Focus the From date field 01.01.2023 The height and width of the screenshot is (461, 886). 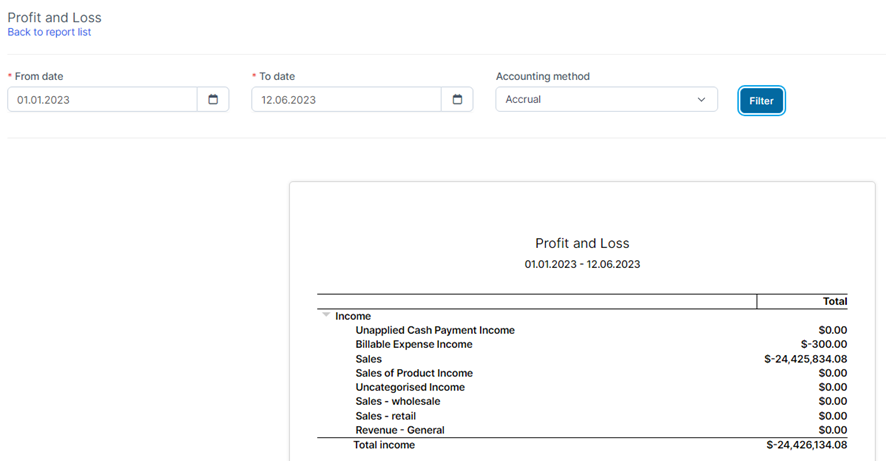[x=102, y=99]
